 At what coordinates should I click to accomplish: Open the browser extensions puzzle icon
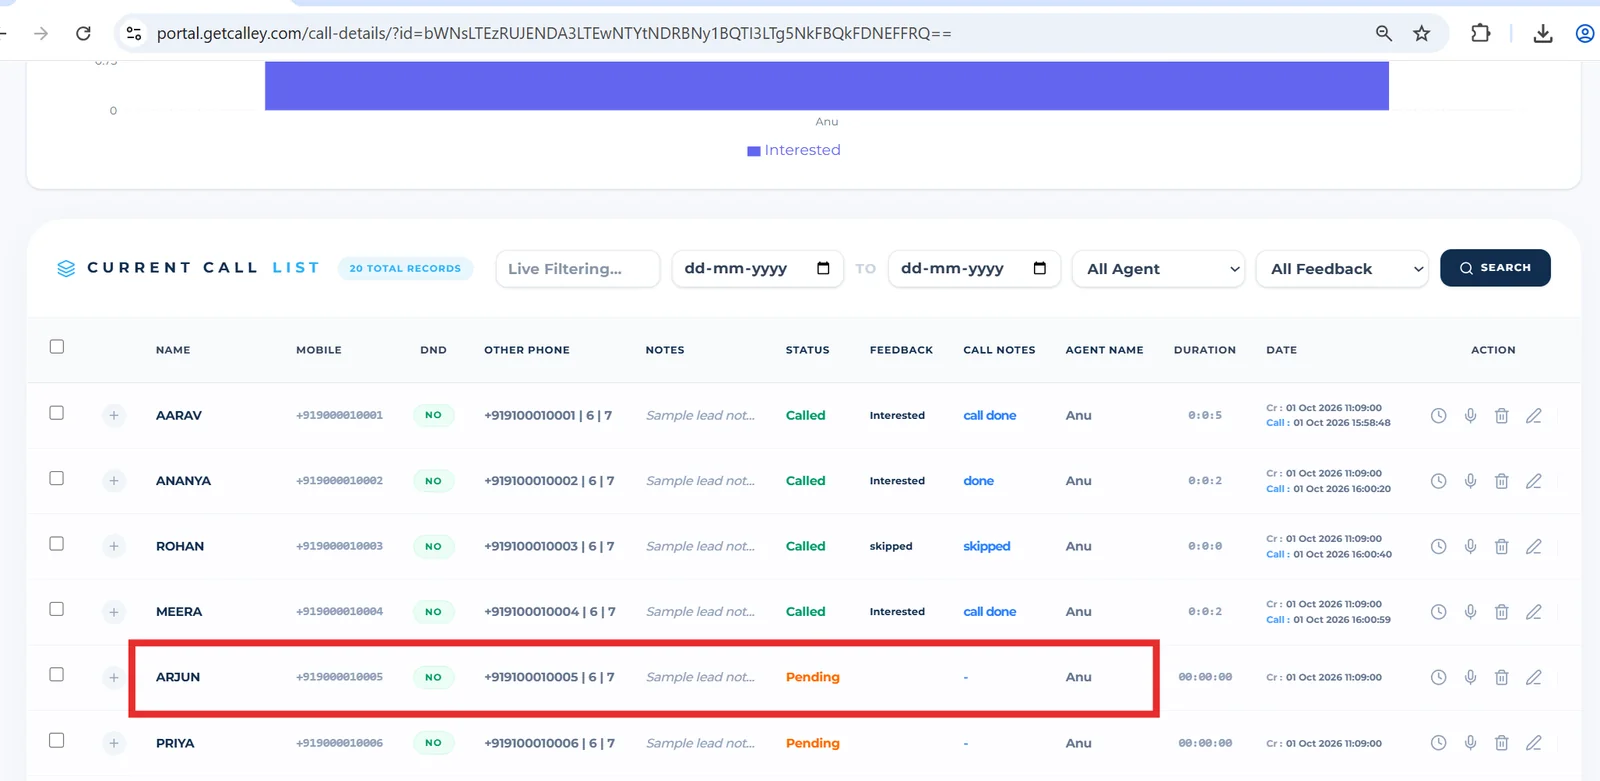coord(1480,33)
